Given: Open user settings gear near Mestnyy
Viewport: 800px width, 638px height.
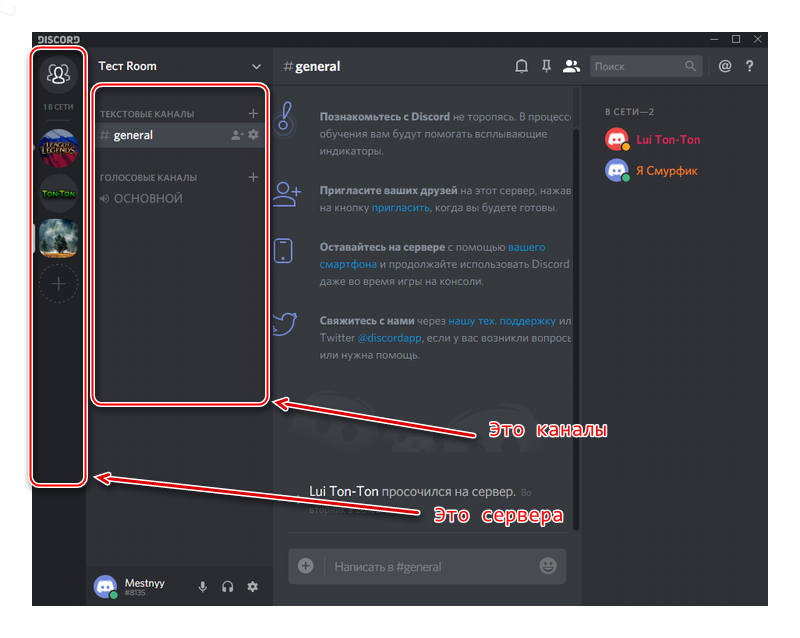Looking at the screenshot, I should click(253, 587).
